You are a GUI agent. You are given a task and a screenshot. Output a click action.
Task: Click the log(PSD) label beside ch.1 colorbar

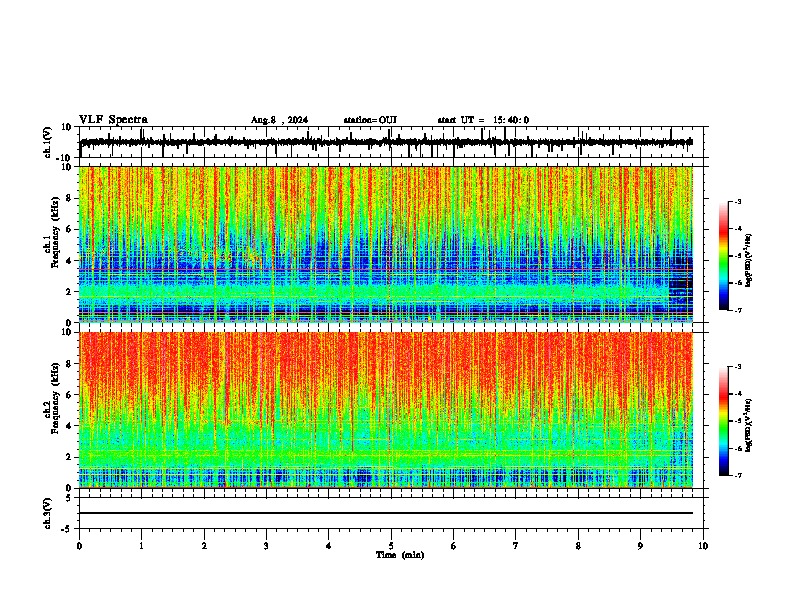[x=748, y=260]
